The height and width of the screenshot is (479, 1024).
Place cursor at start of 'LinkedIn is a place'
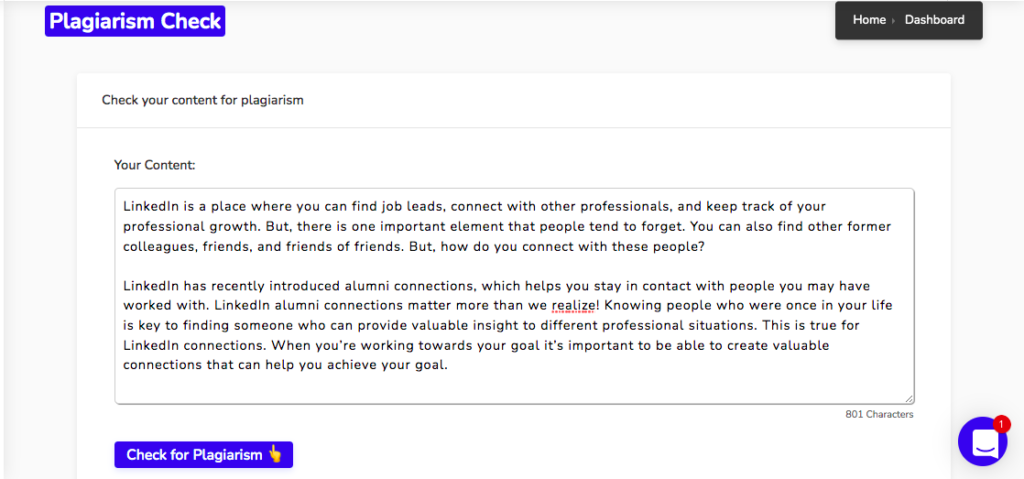(123, 206)
